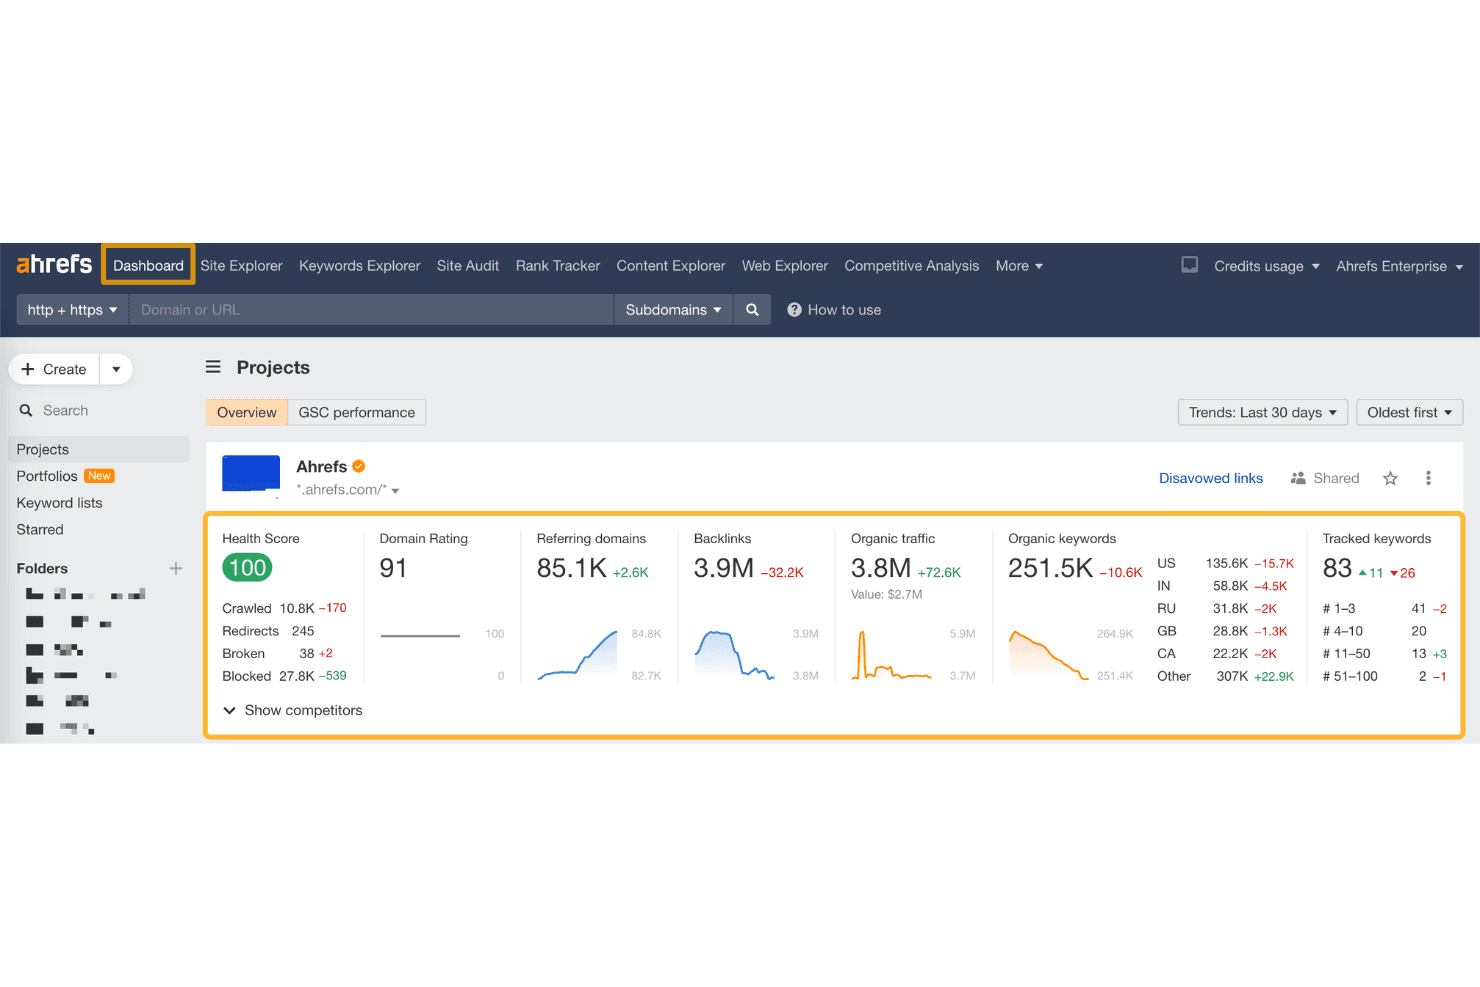Open the More menu dropdown

[1019, 266]
